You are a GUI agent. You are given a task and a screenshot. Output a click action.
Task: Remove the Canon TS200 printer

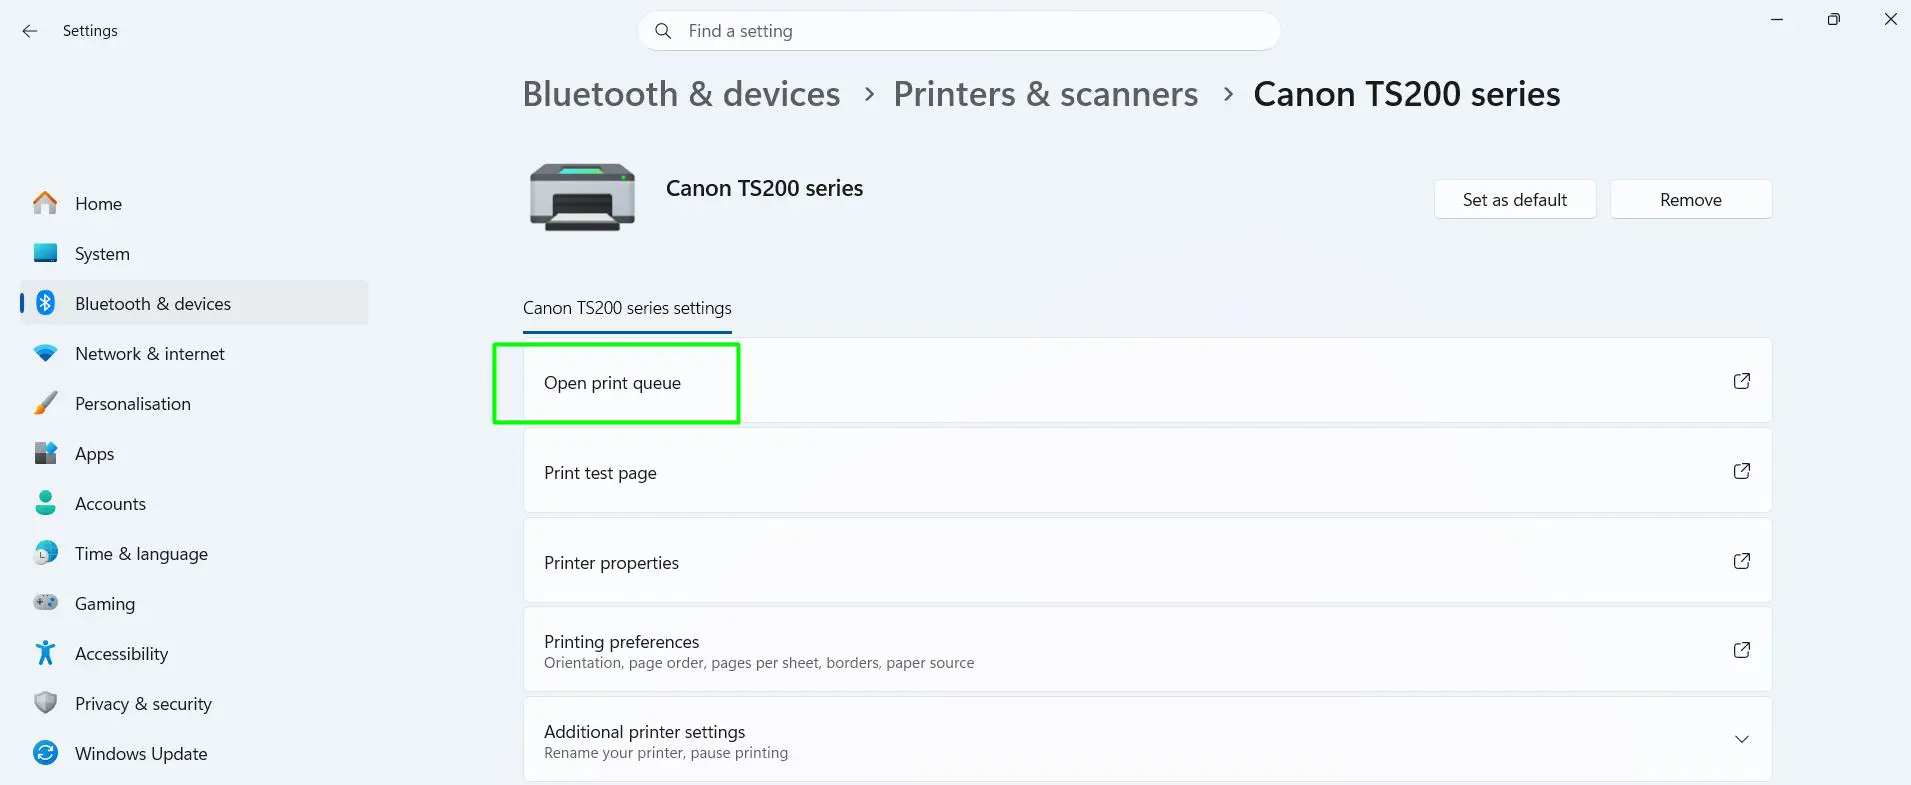click(x=1690, y=200)
